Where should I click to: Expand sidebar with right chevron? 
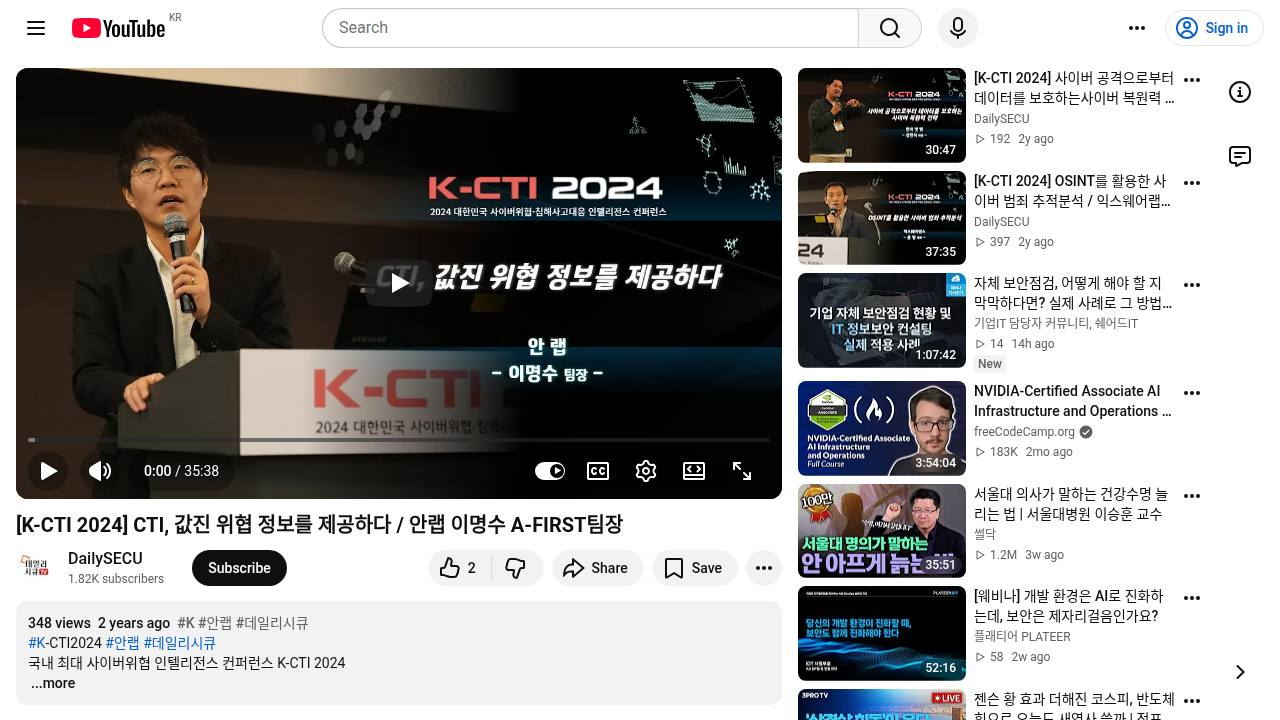1240,672
